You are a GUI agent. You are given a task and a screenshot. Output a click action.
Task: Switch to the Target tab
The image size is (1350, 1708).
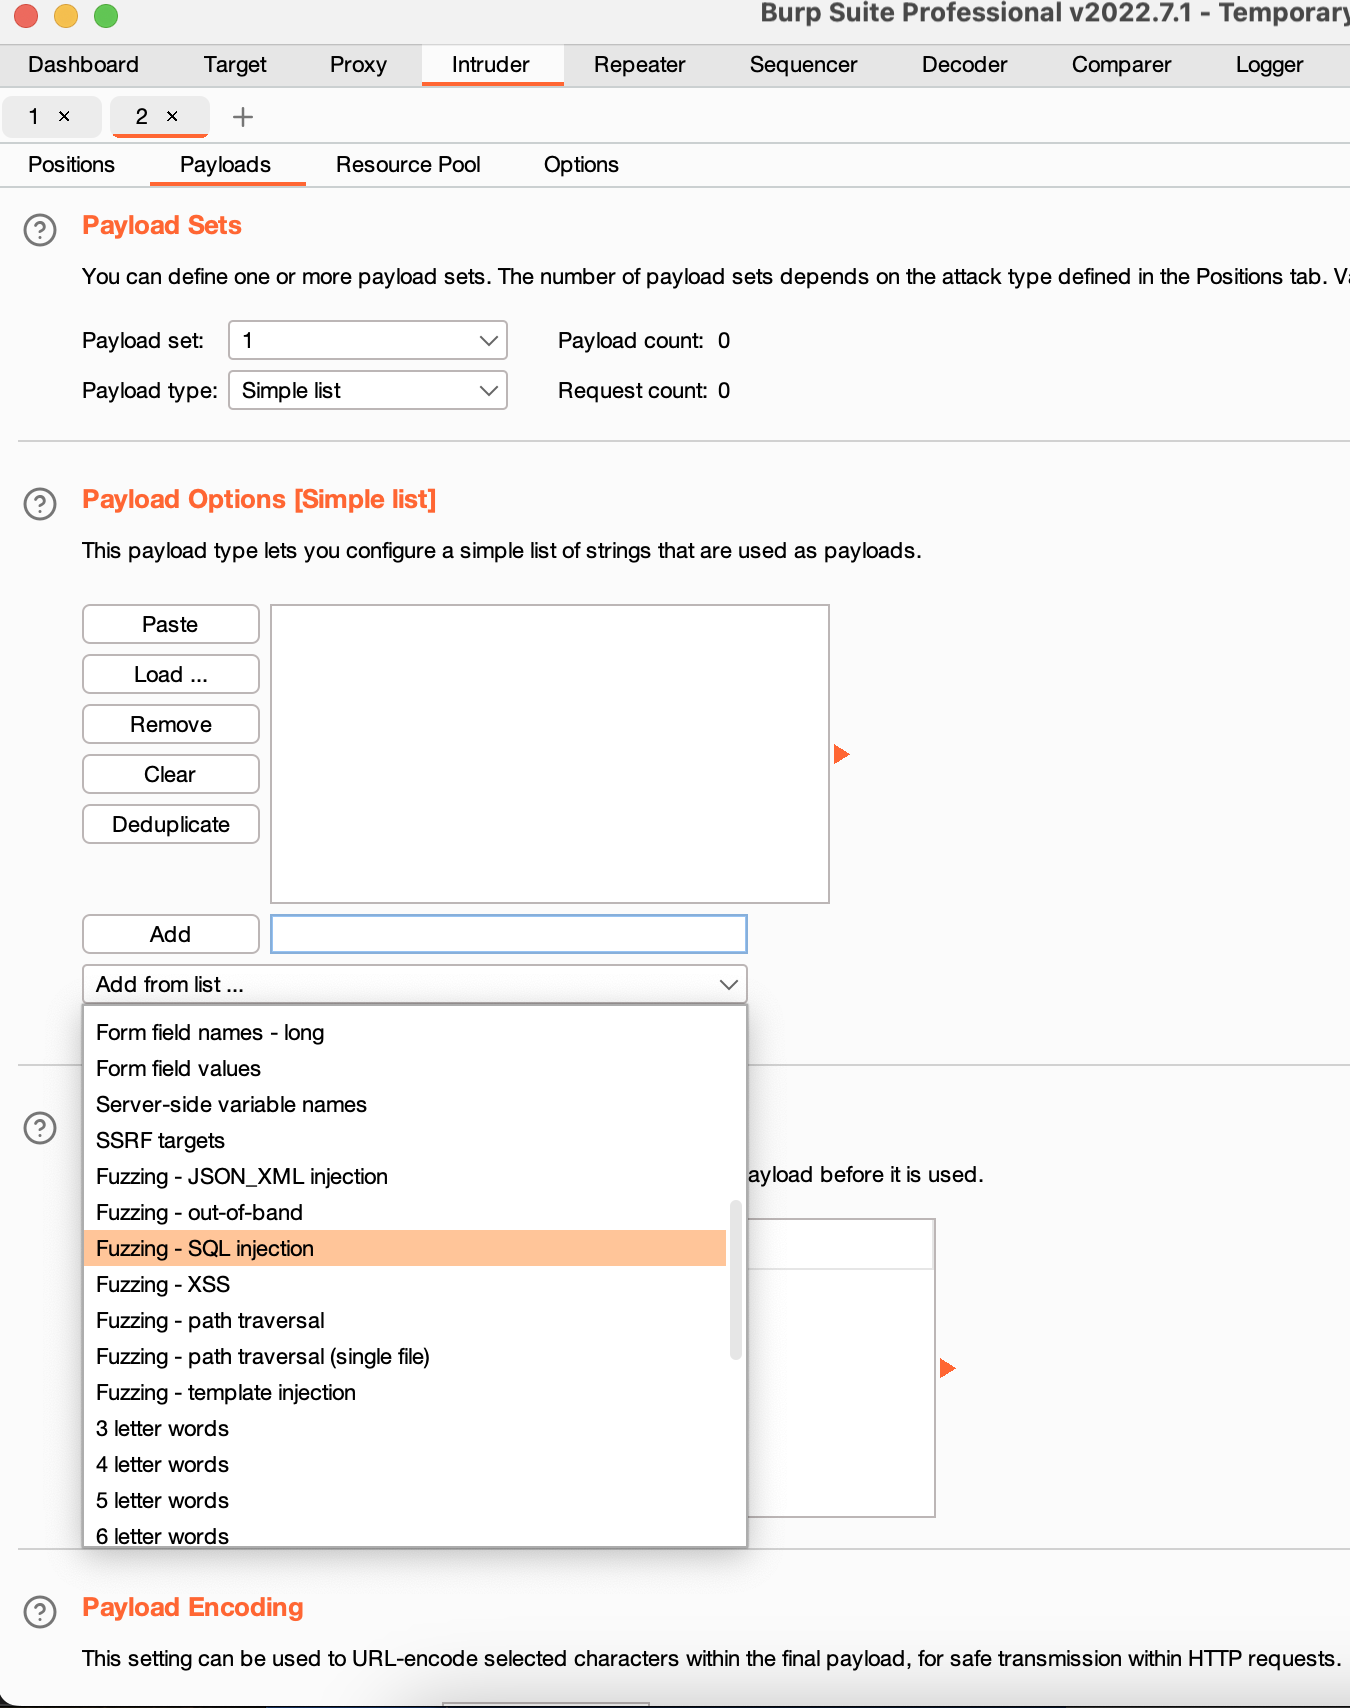[235, 65]
